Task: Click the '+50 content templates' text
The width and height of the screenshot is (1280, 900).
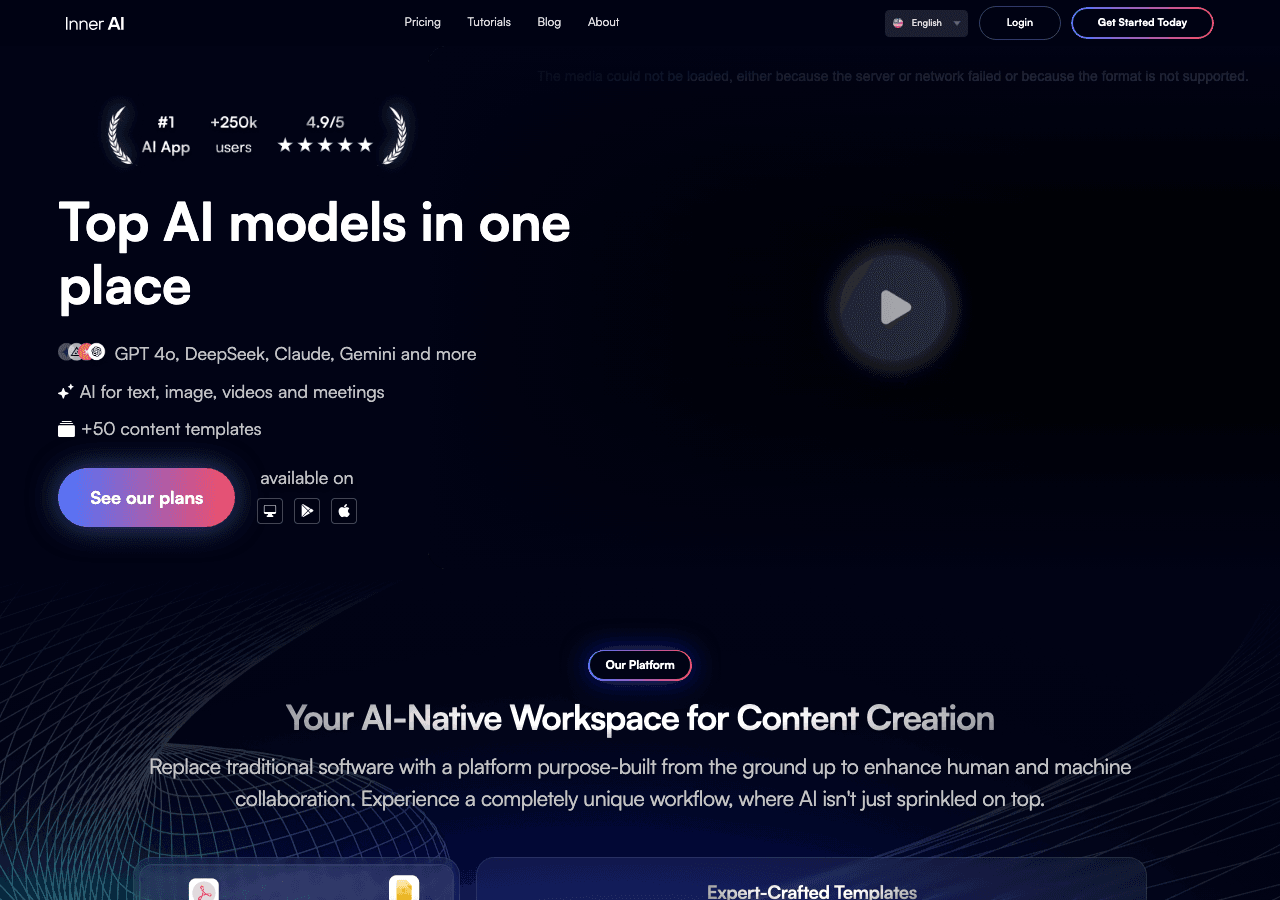Action: click(x=171, y=429)
